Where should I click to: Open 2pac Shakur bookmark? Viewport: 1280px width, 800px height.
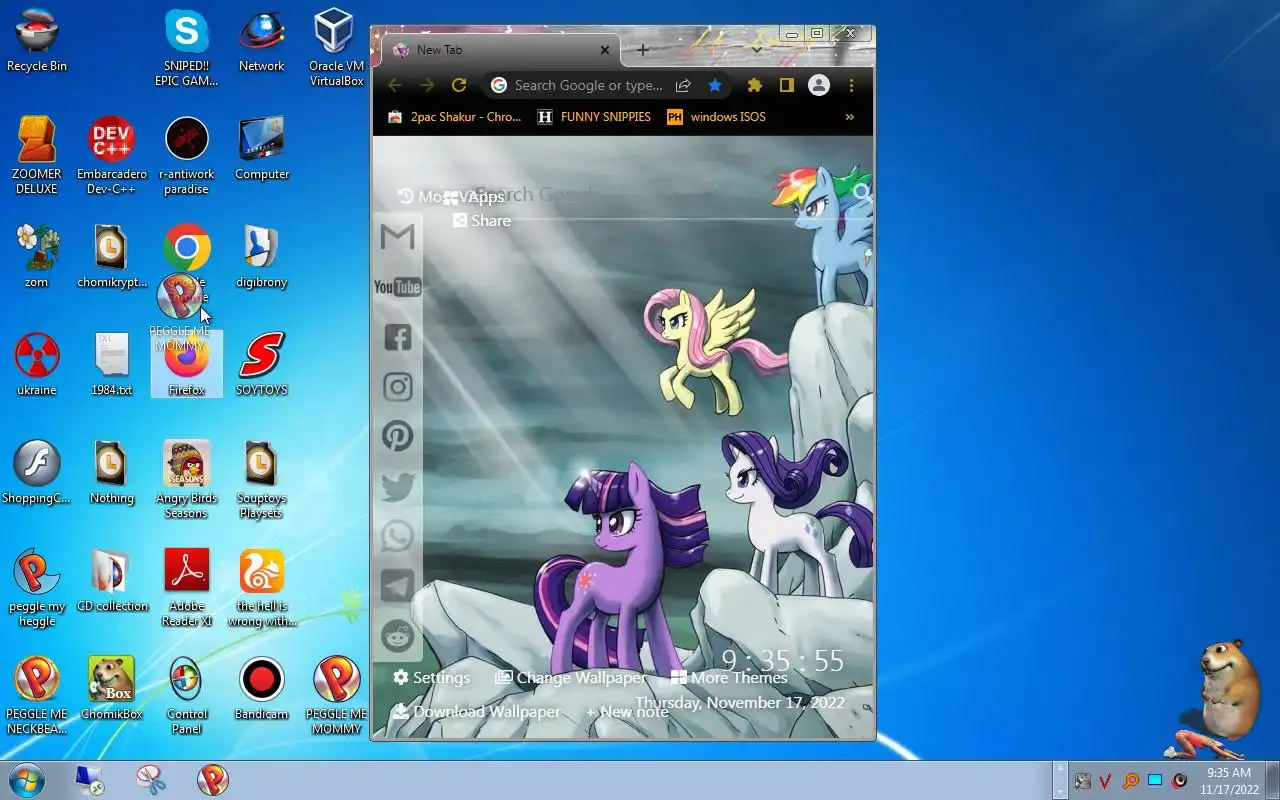(454, 117)
